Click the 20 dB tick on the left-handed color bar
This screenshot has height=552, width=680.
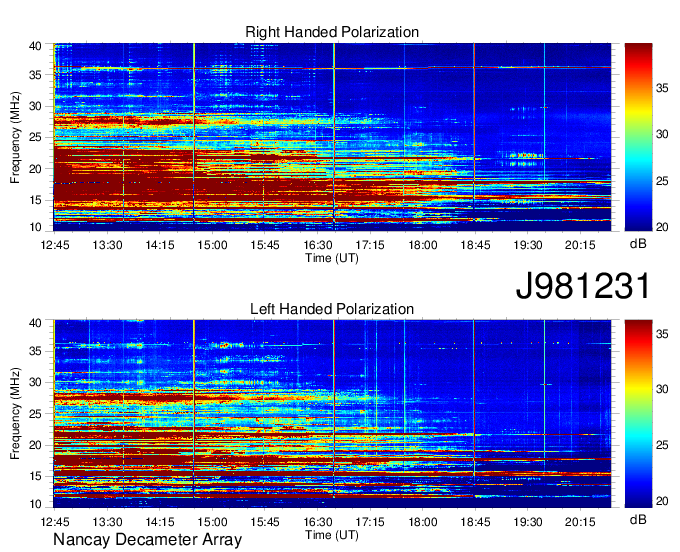[x=662, y=501]
